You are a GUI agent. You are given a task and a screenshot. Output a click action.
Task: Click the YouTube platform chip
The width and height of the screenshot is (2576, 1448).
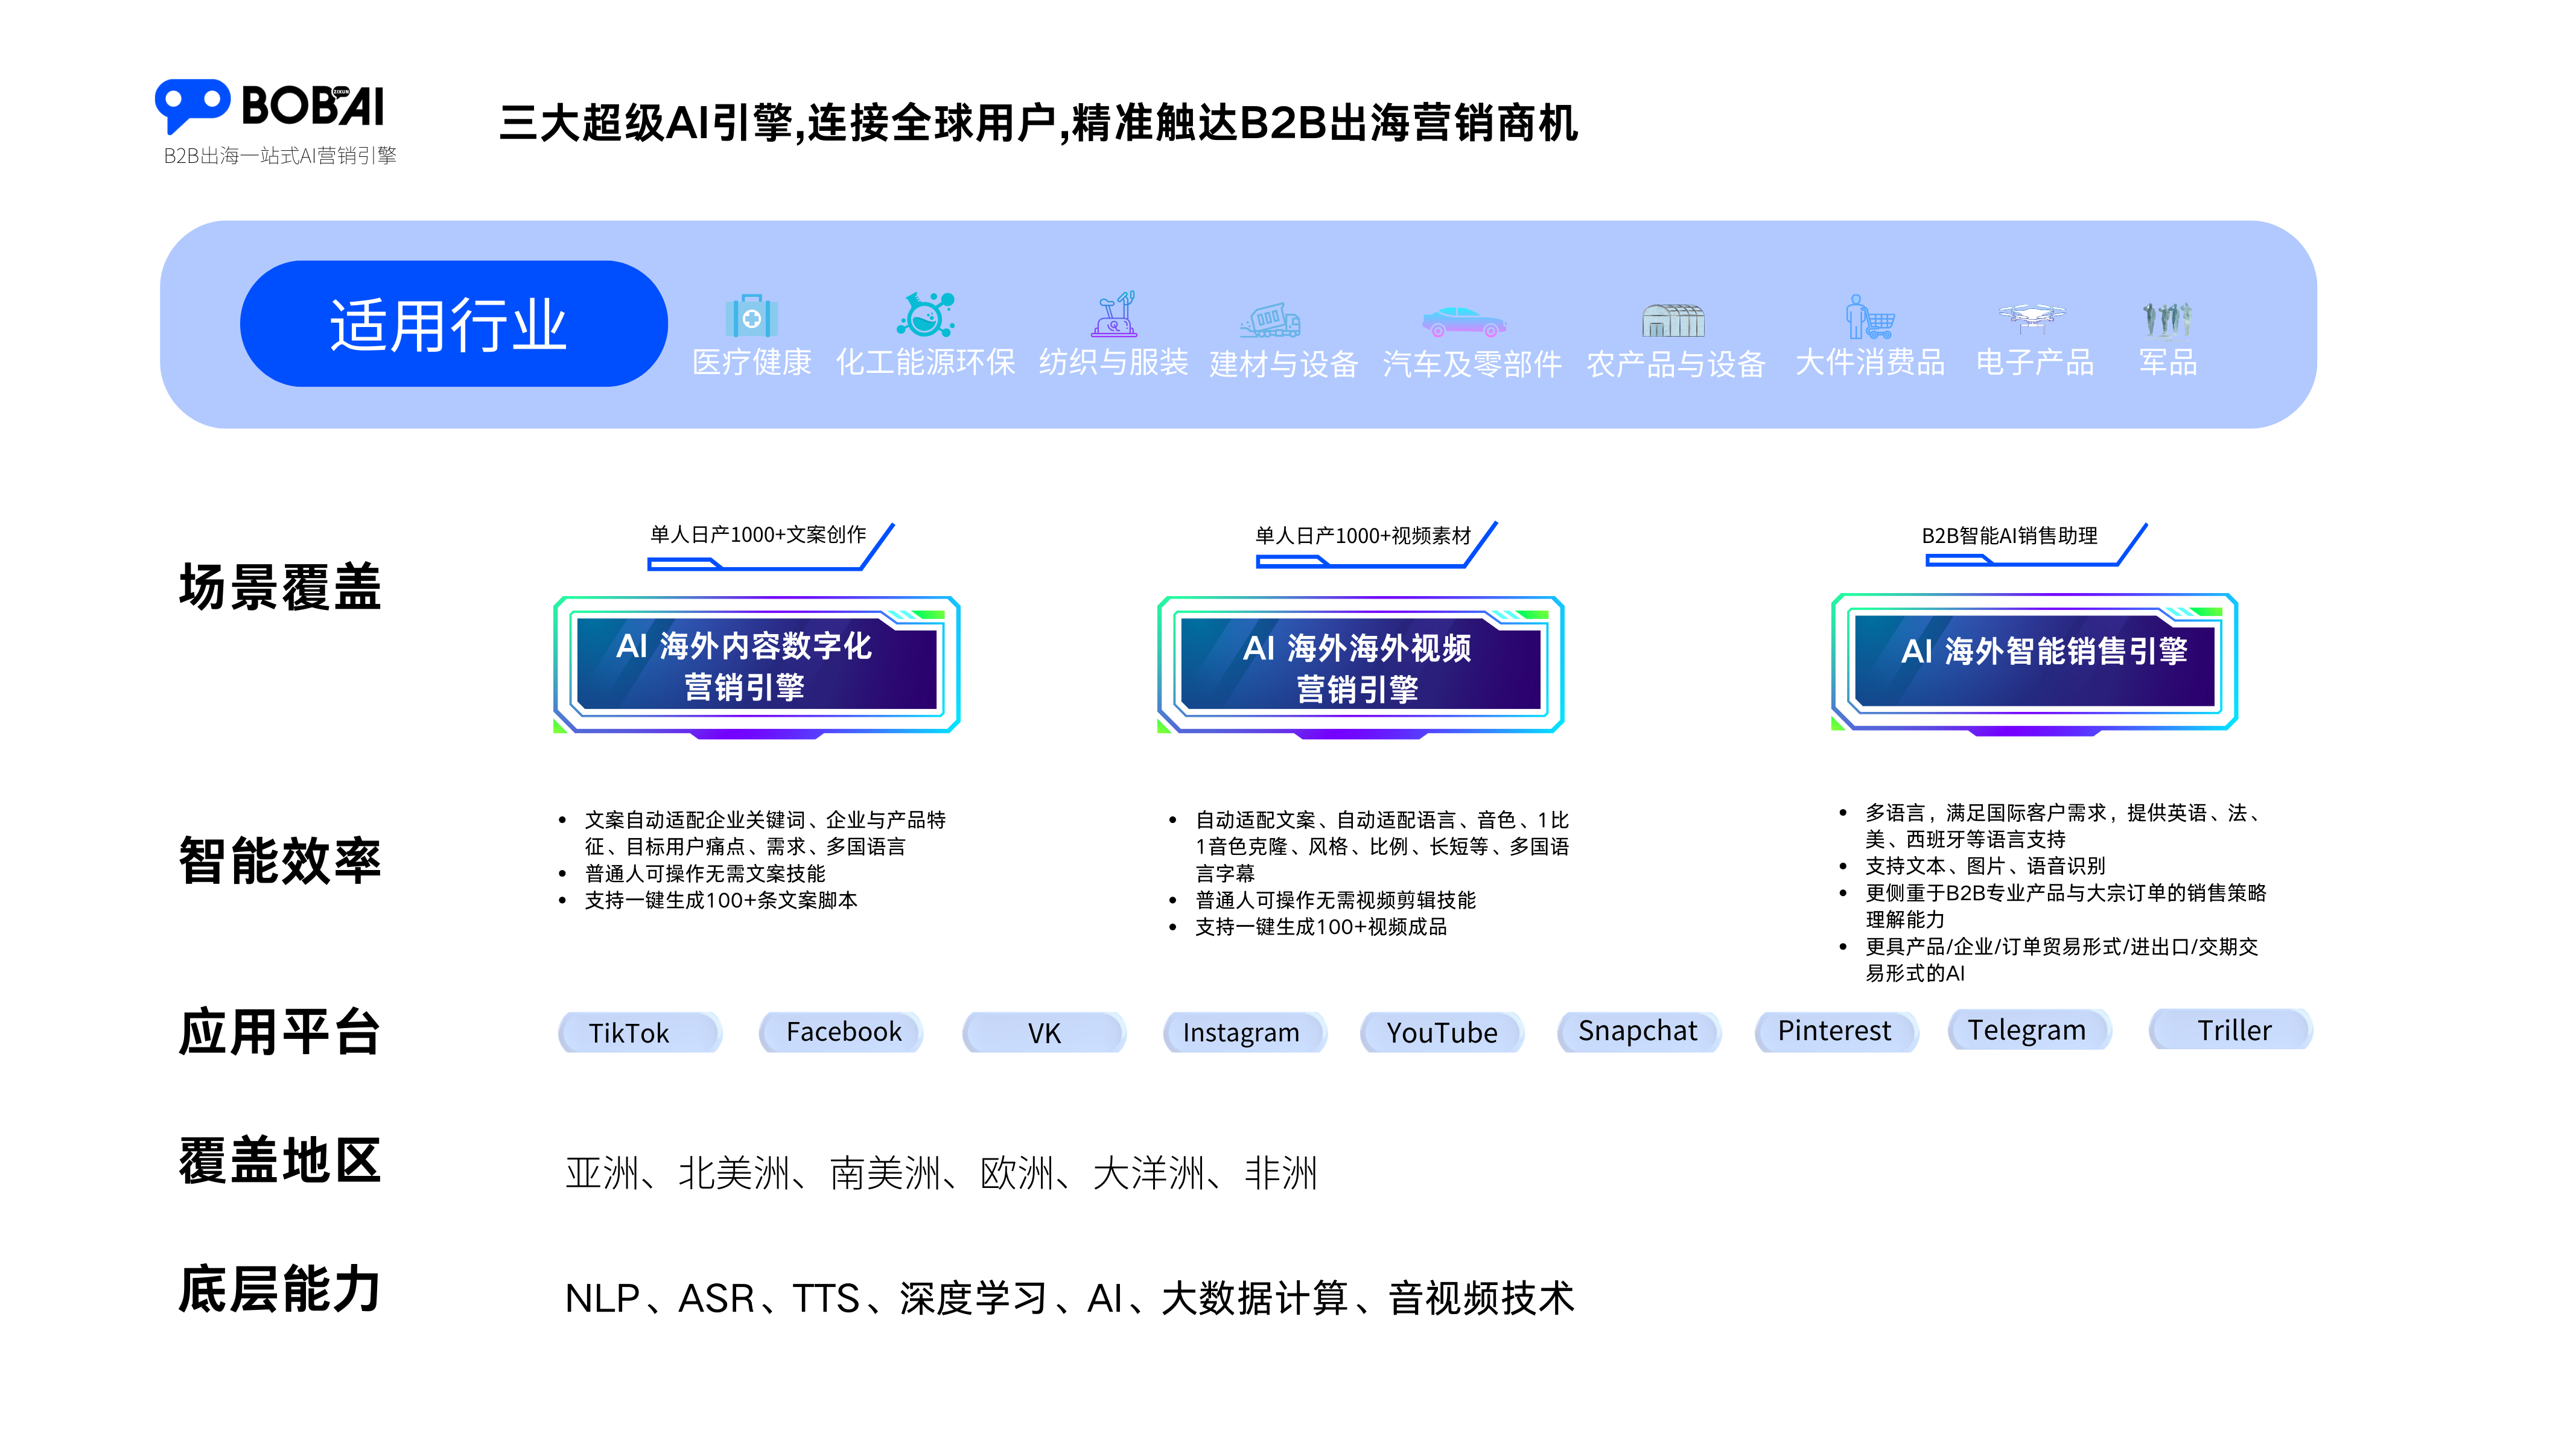coord(1442,1031)
